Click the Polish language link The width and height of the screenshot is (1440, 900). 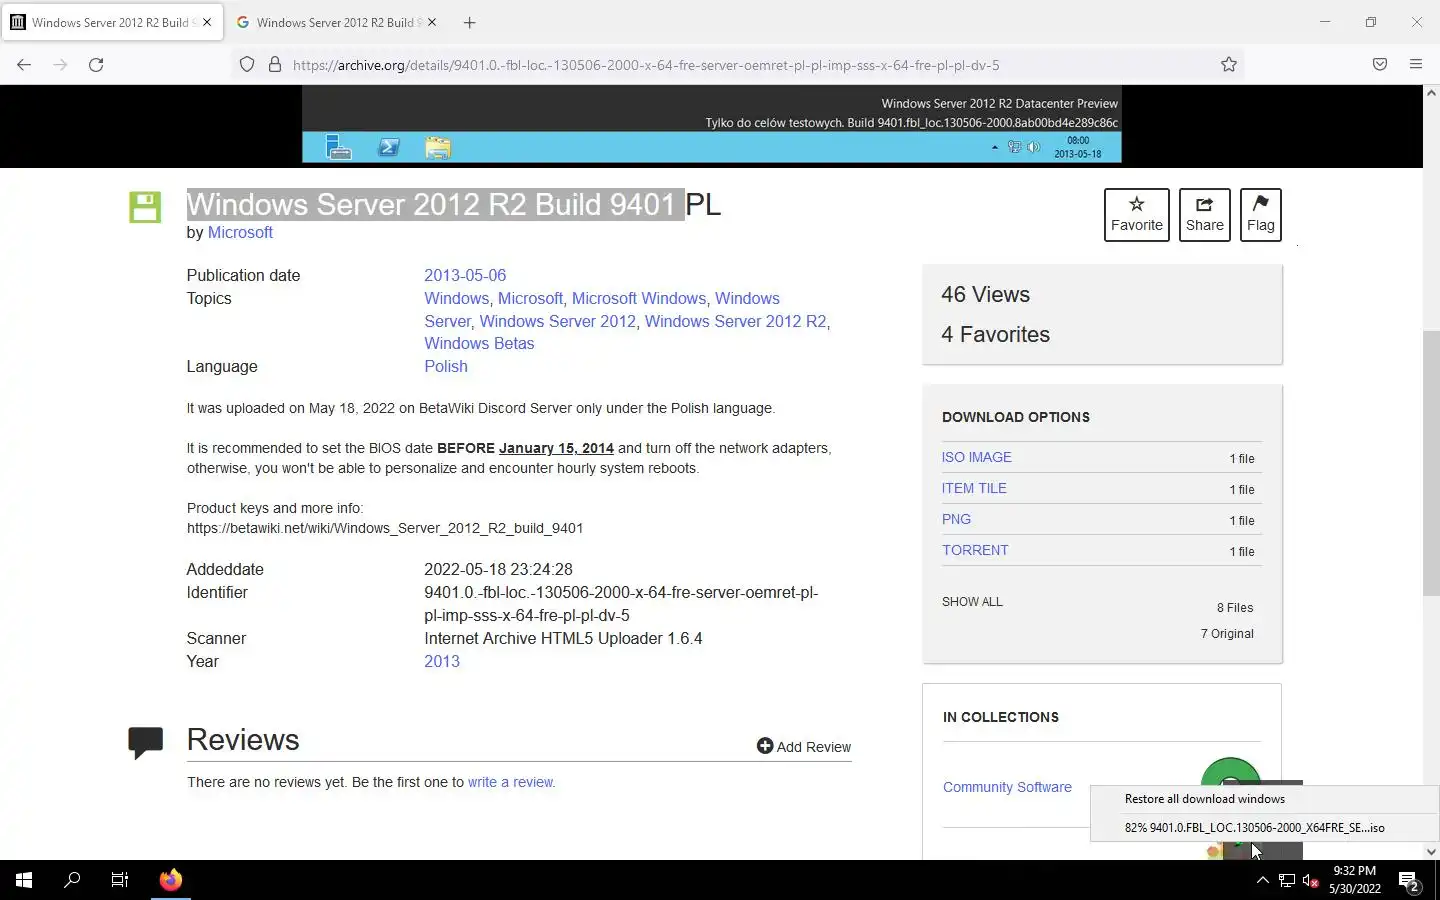(x=446, y=366)
